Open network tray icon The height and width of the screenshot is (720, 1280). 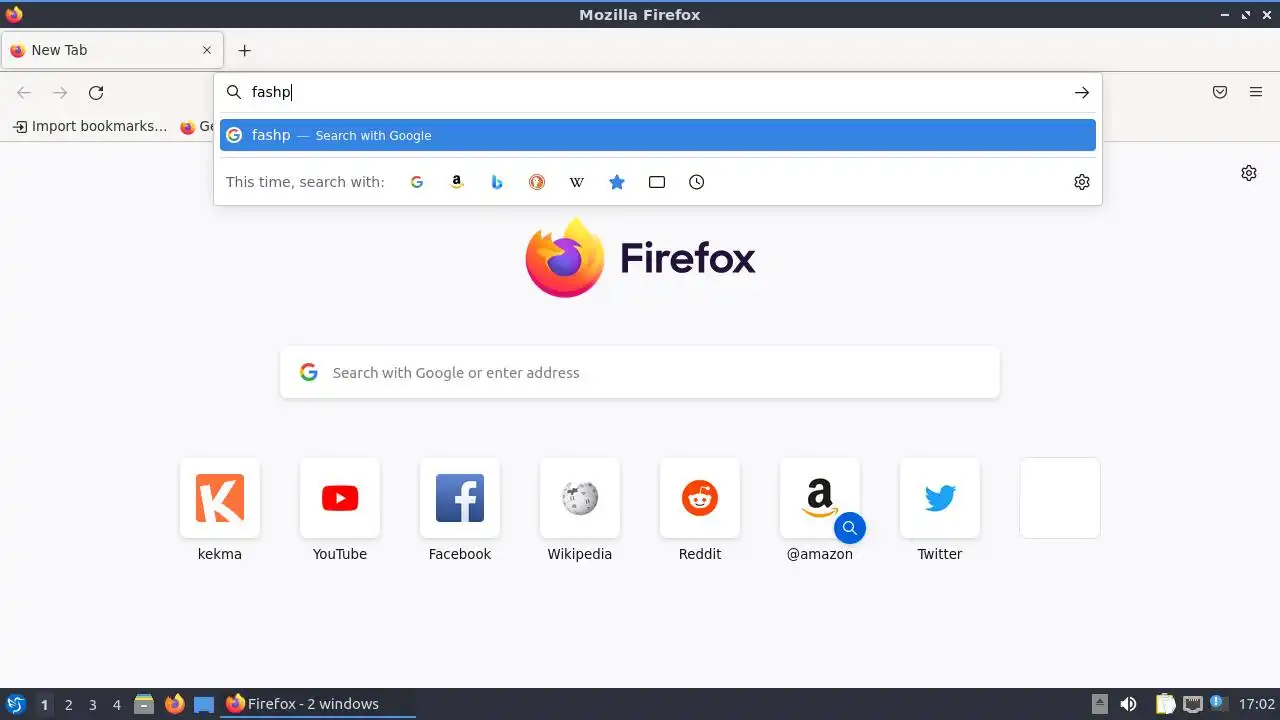[1192, 704]
